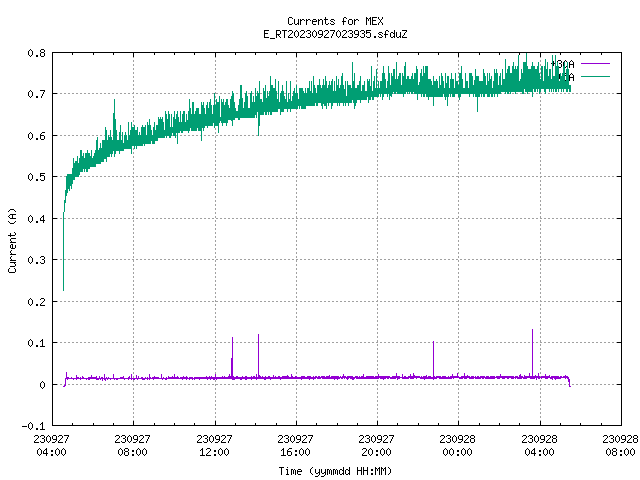
Task: Click the purple legend line sample
Action: coord(595,64)
